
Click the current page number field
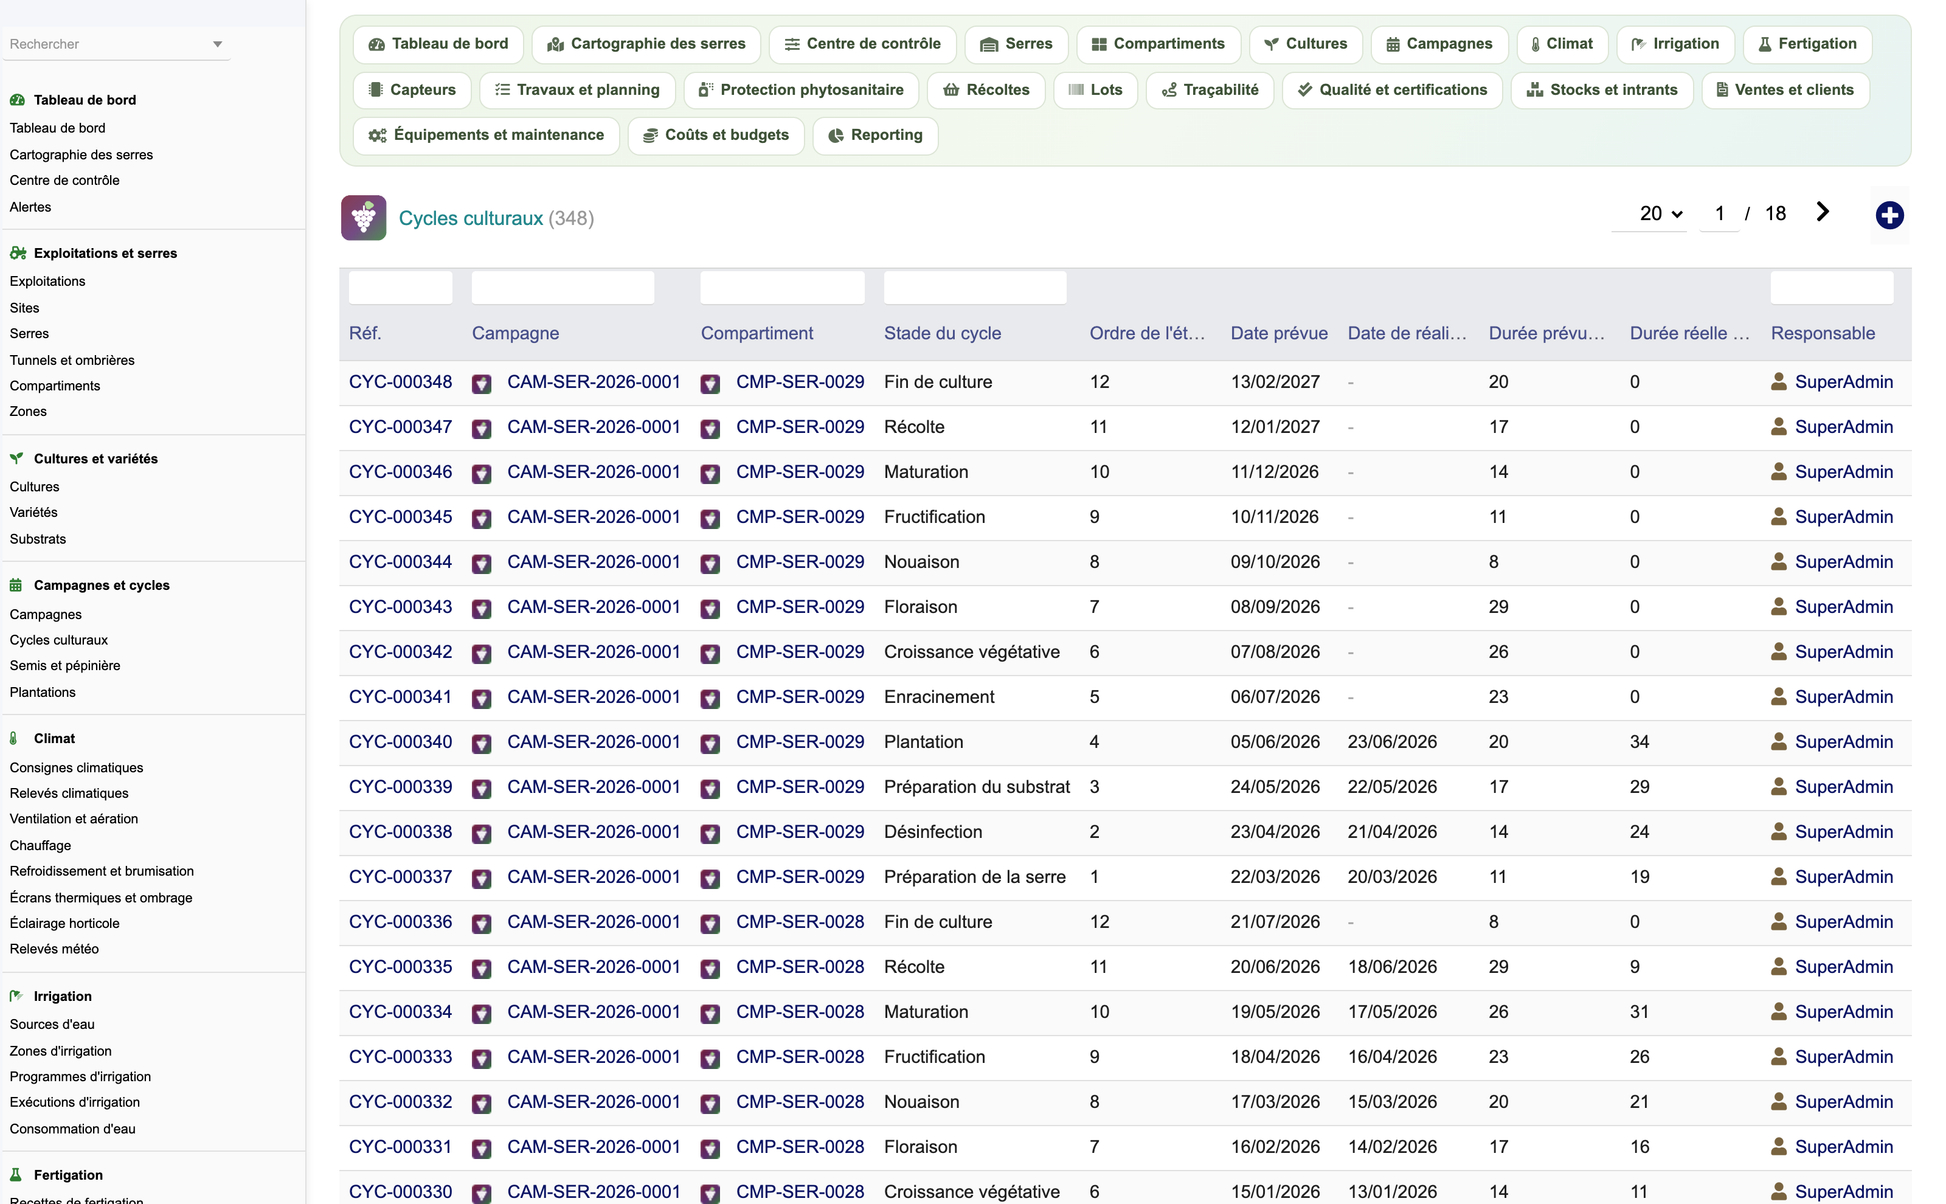point(1719,214)
